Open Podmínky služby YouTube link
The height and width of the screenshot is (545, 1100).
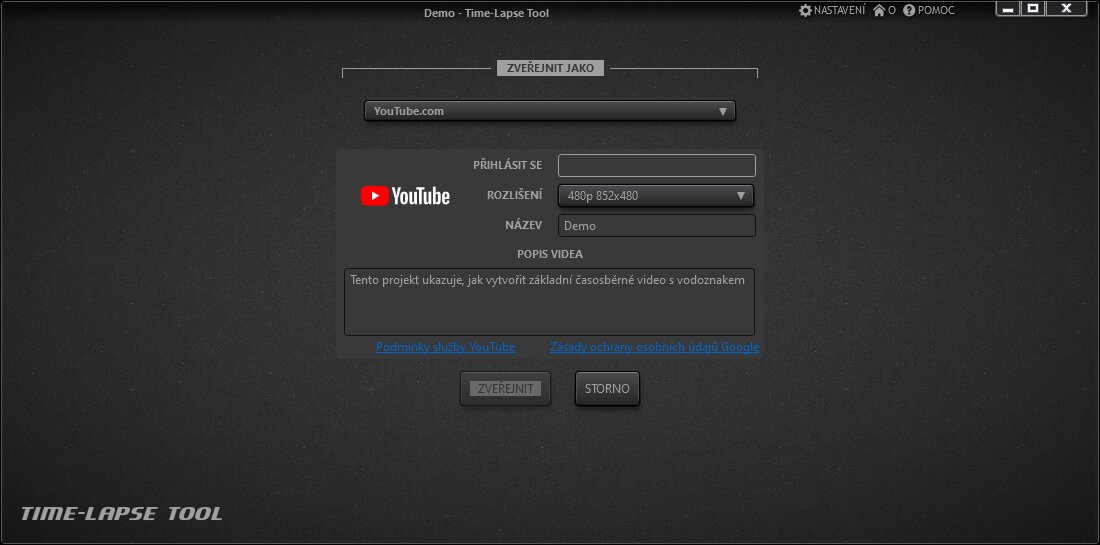click(x=445, y=347)
